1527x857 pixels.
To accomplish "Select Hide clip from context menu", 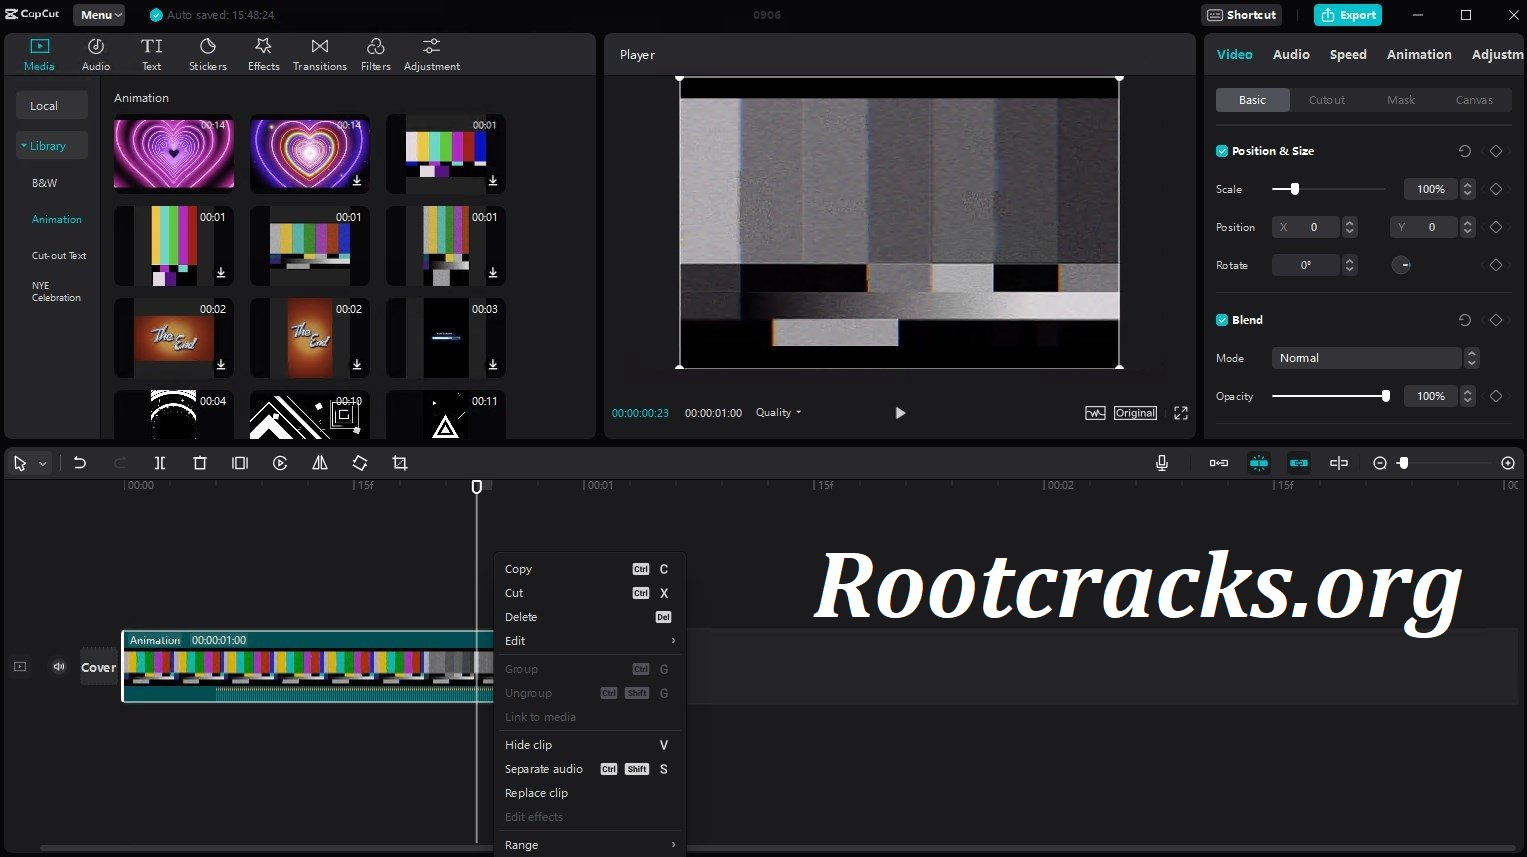I will pos(589,745).
